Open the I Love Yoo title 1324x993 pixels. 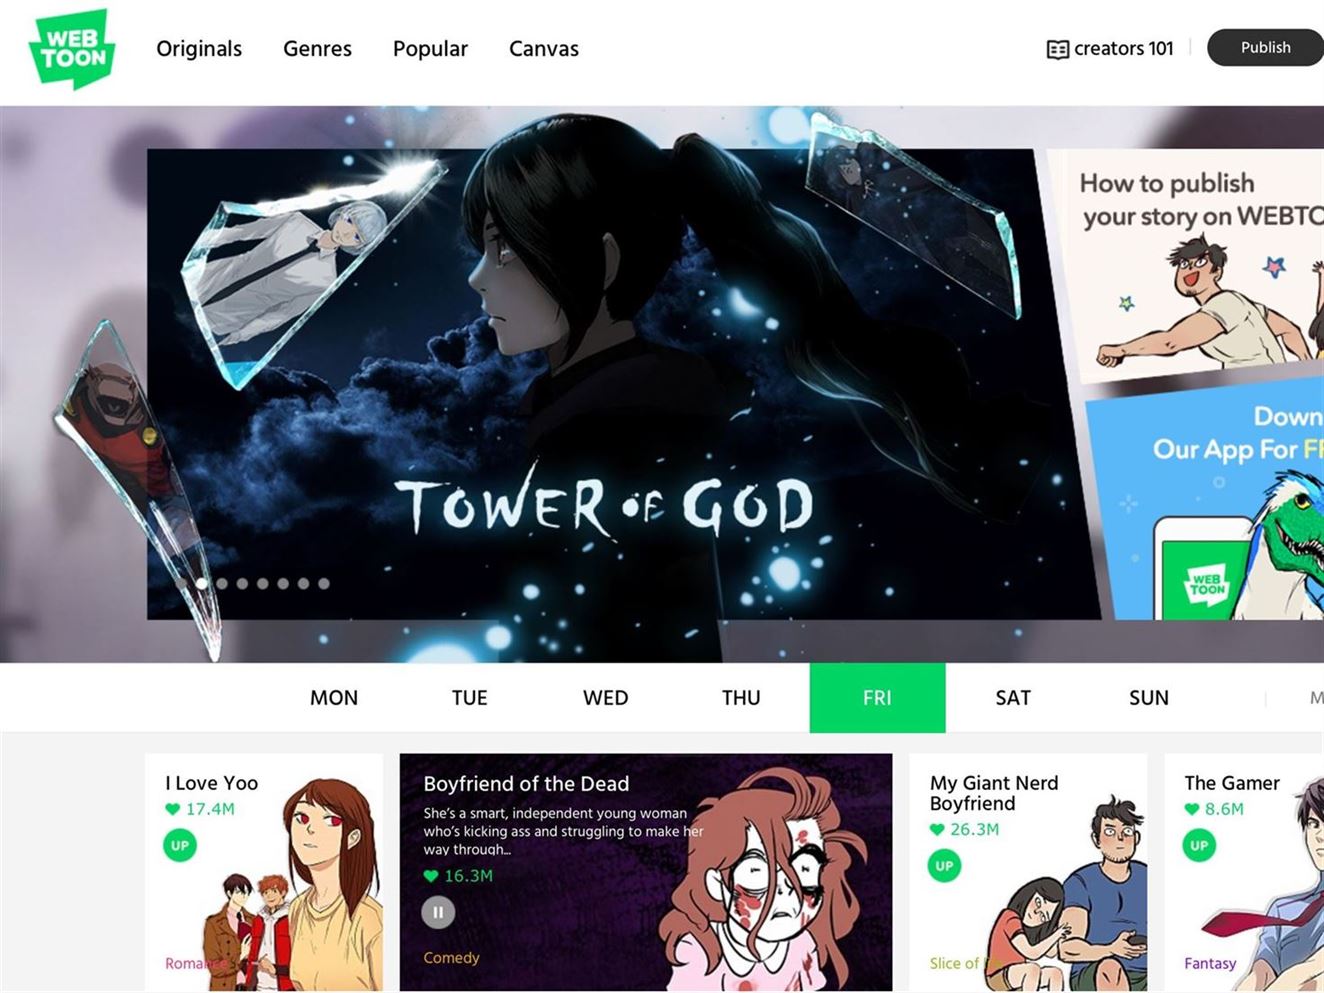211,783
